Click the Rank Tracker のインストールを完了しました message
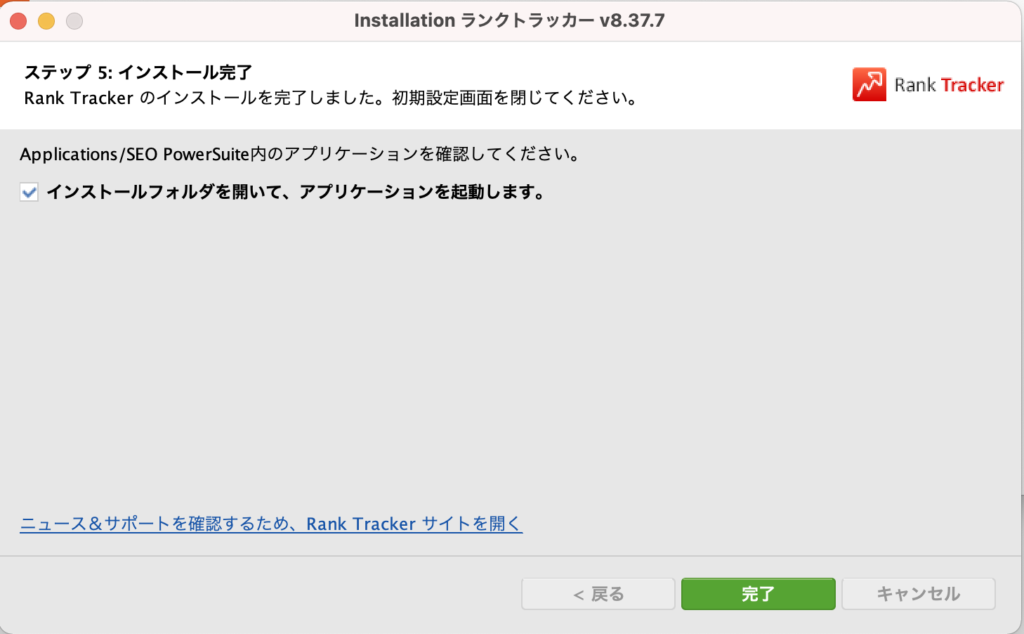 (330, 98)
